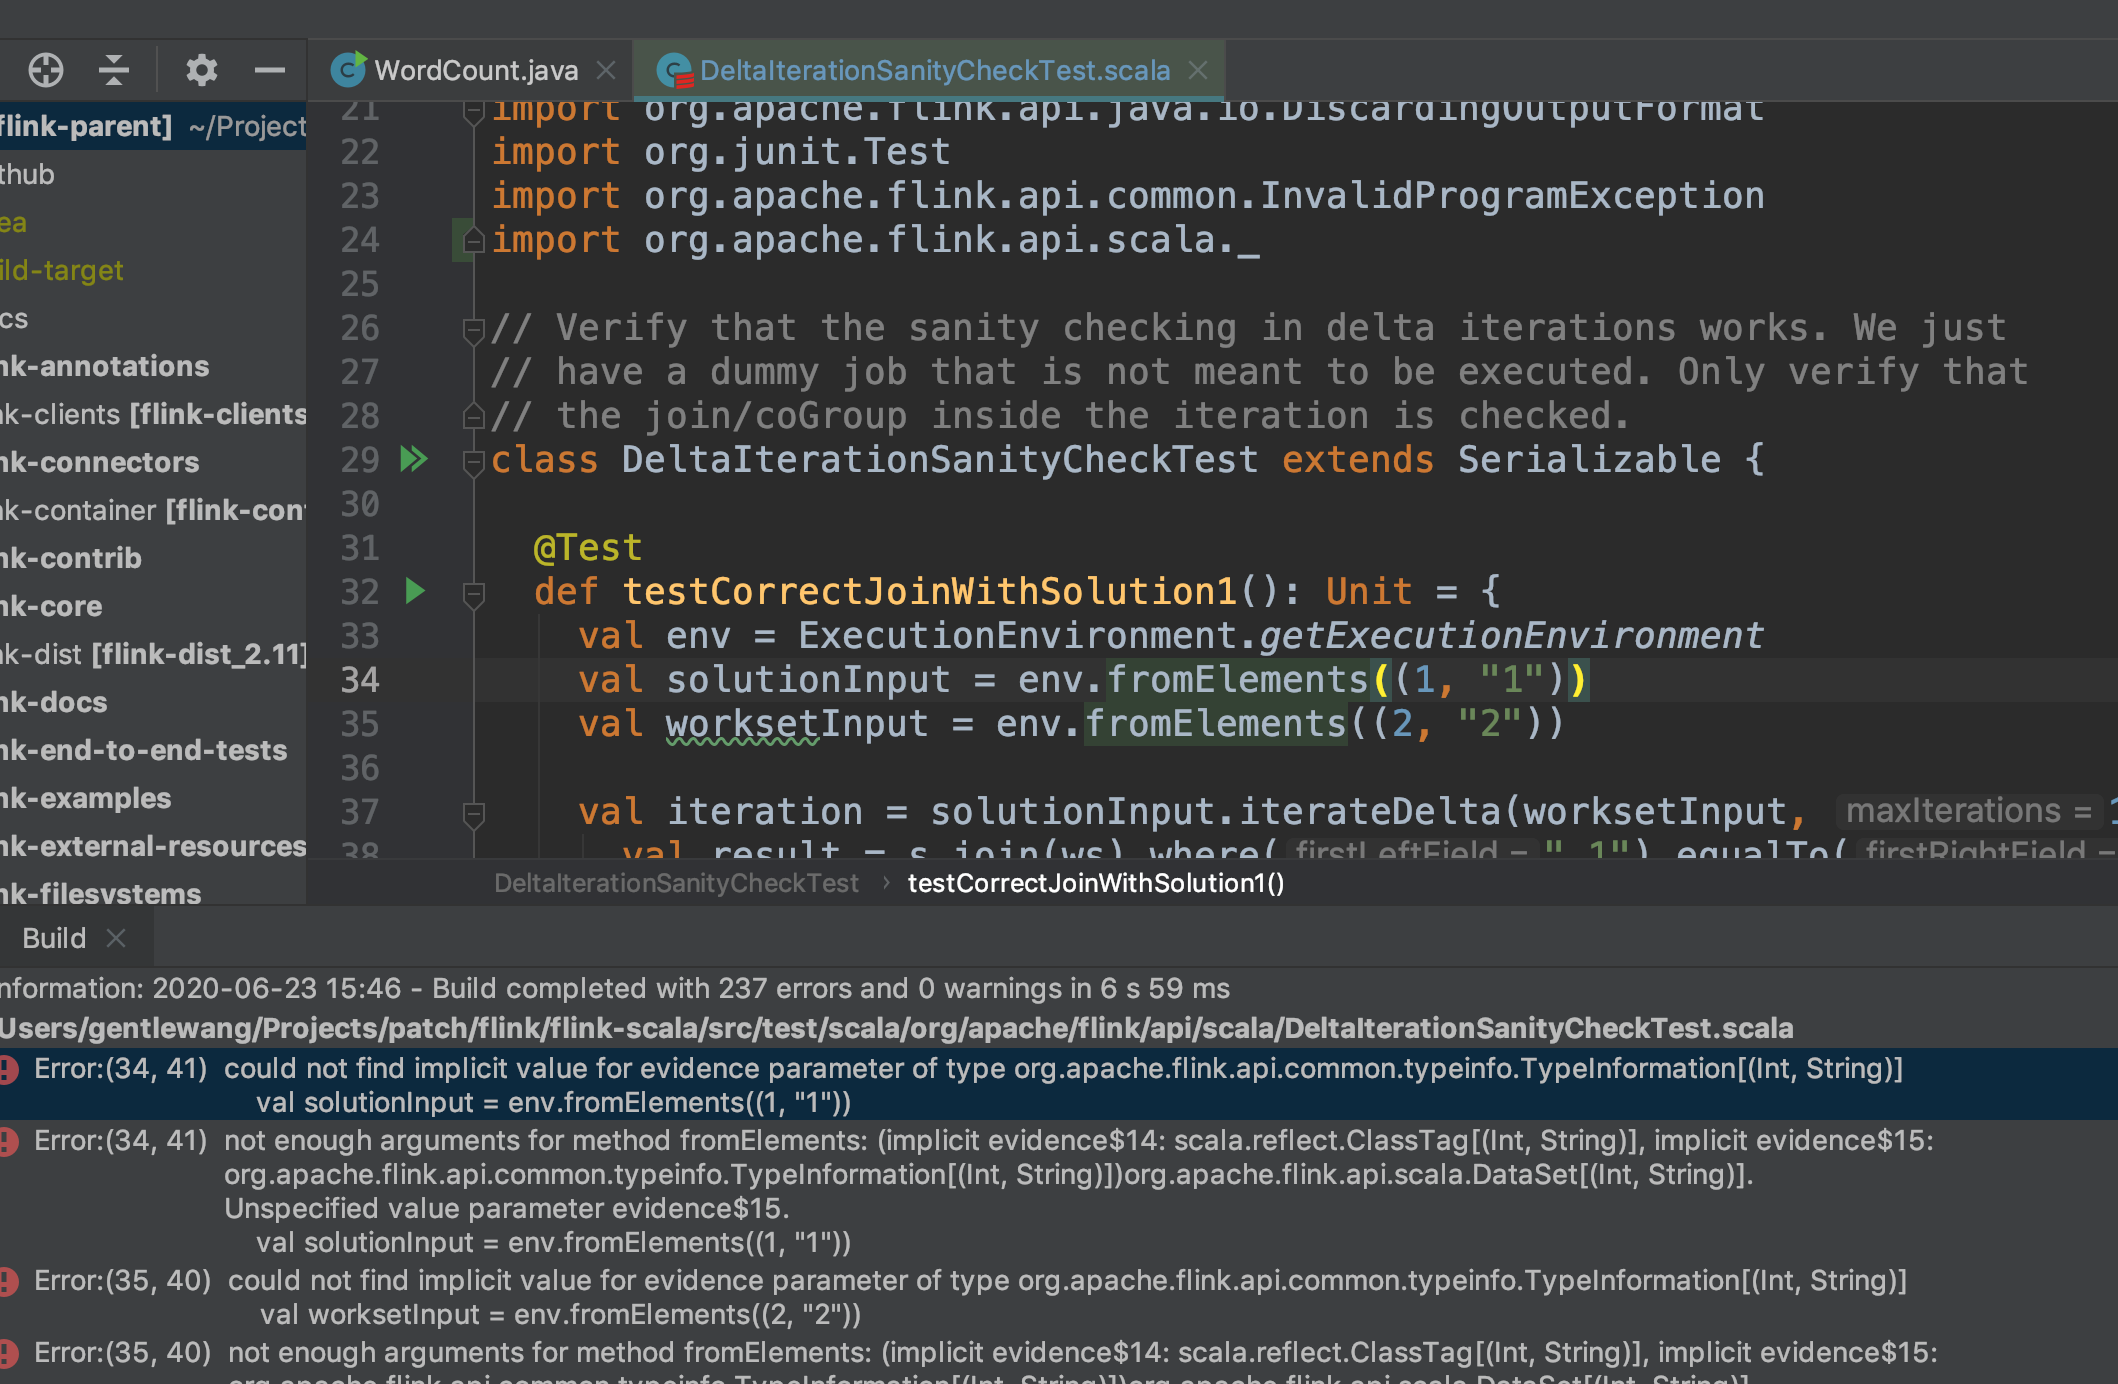Select DeltaIterationSanityCheckTest breadcrumb
This screenshot has height=1384, width=2118.
click(x=676, y=883)
